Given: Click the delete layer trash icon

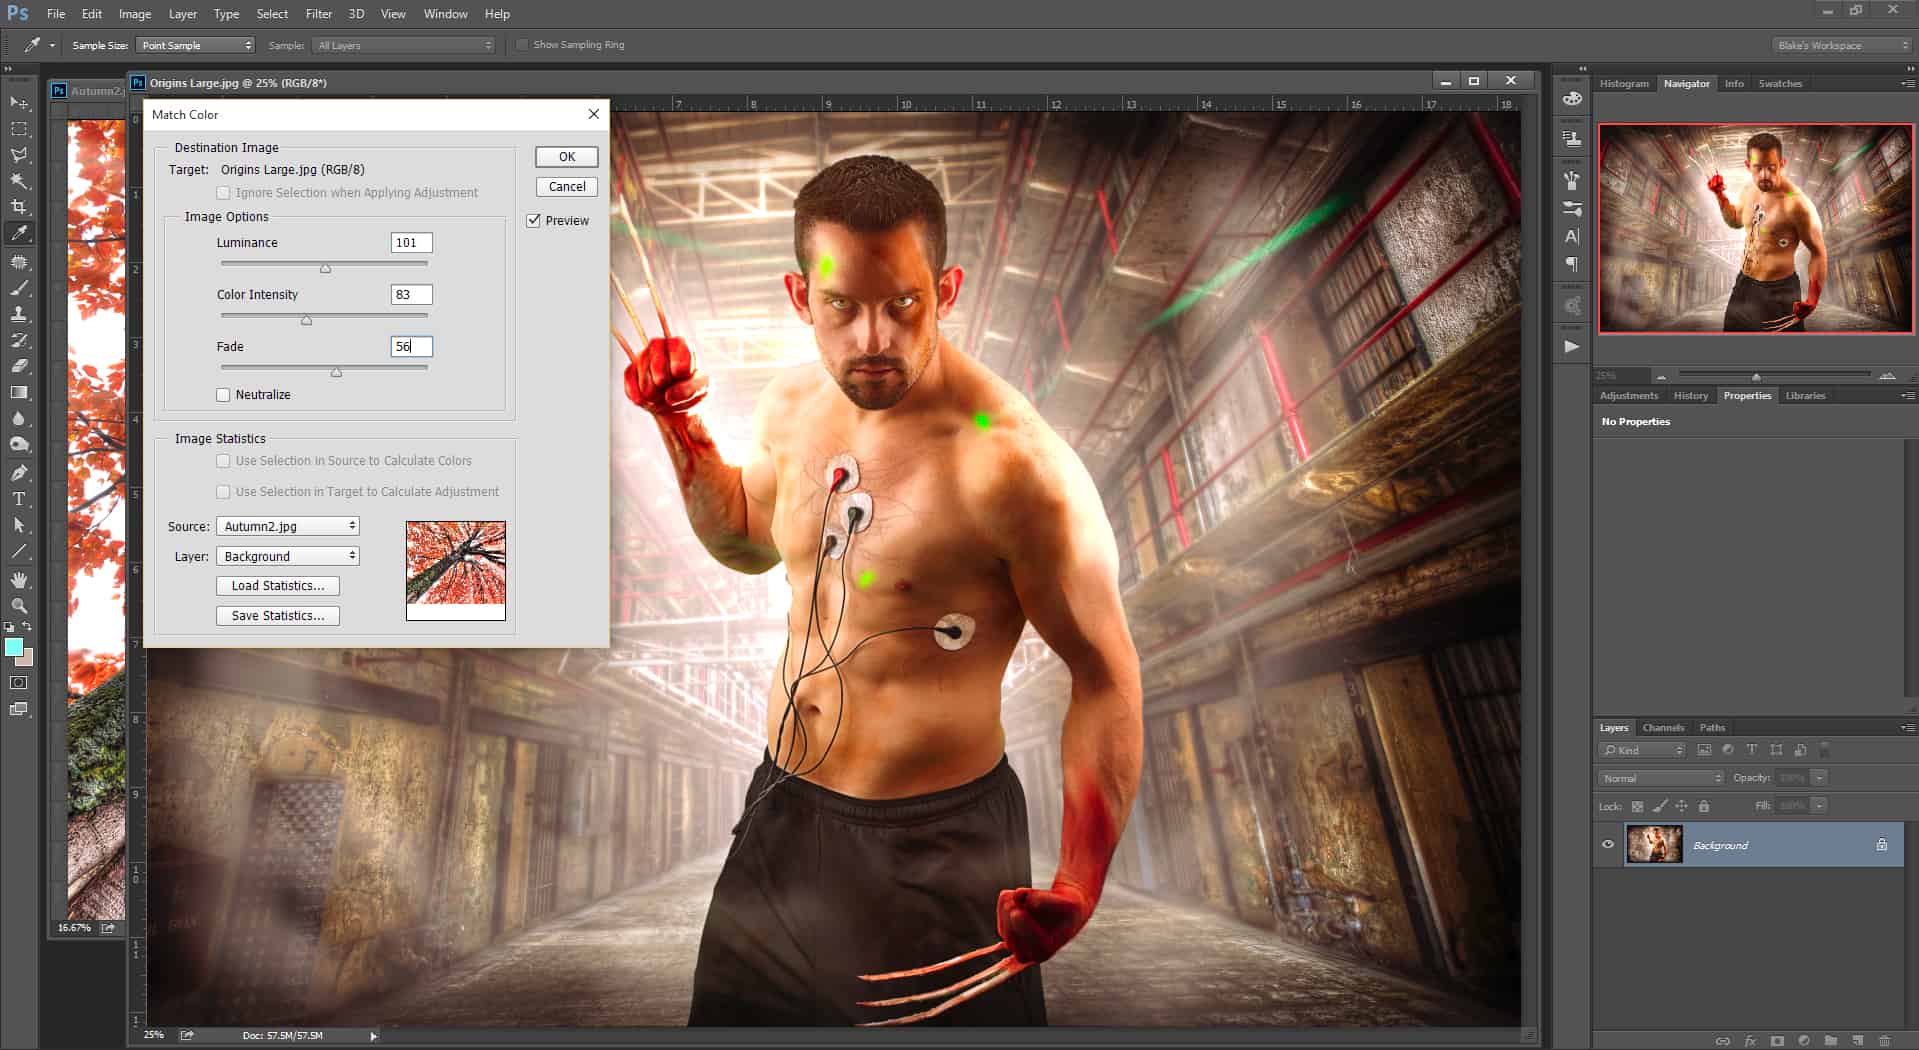Looking at the screenshot, I should coord(1885,1041).
